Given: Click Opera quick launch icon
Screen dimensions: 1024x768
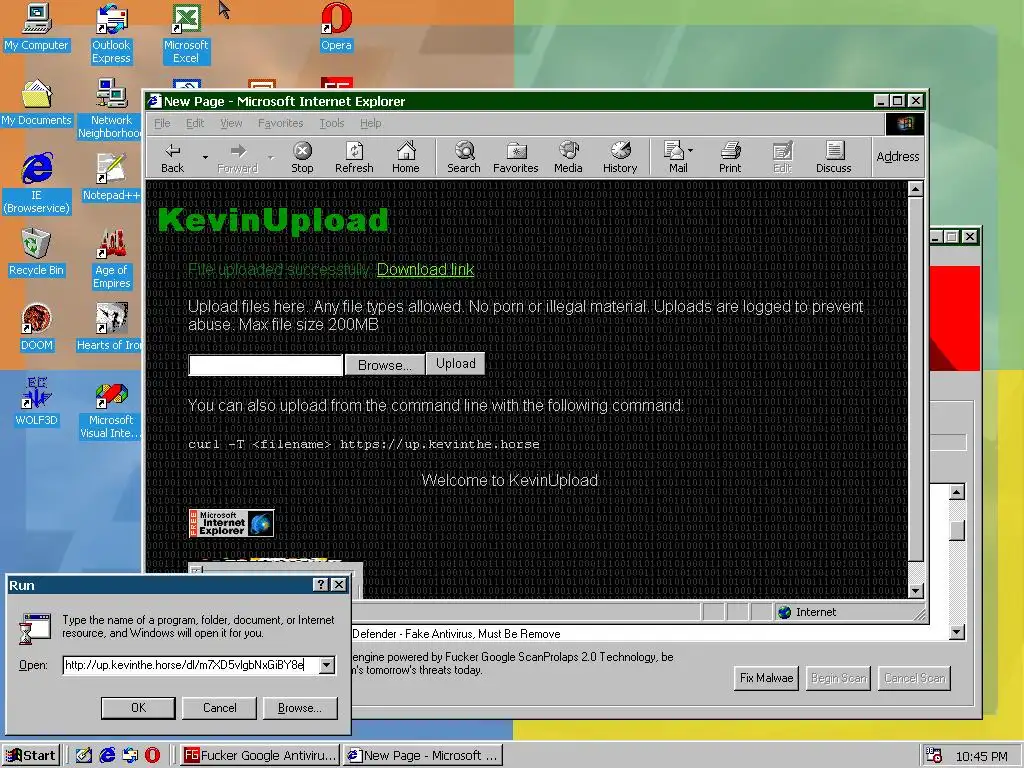Looking at the screenshot, I should coord(152,756).
